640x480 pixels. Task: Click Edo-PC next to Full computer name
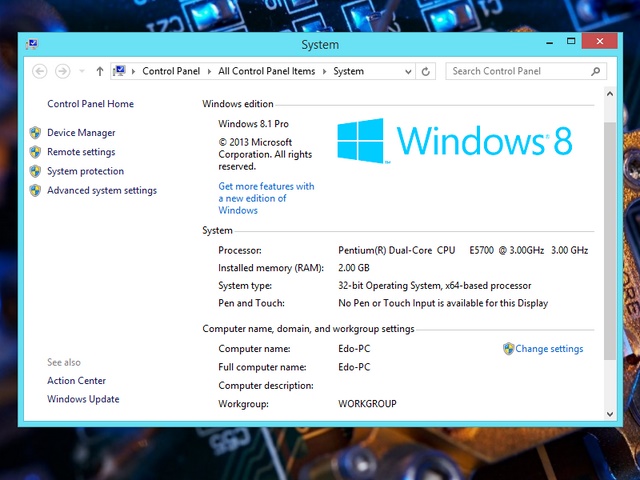tap(354, 367)
